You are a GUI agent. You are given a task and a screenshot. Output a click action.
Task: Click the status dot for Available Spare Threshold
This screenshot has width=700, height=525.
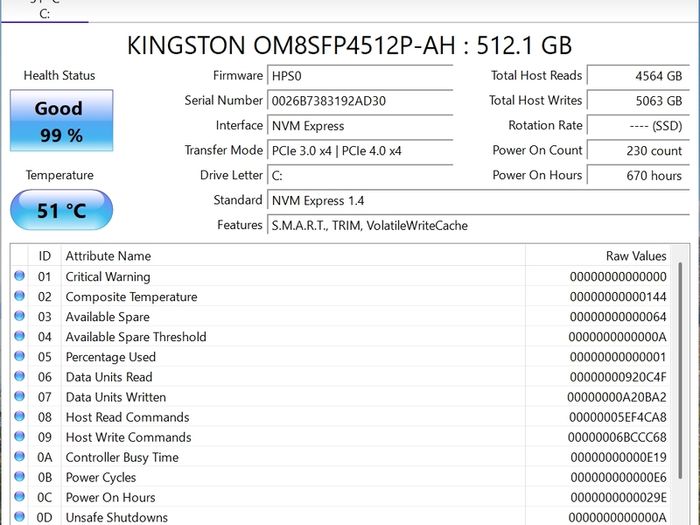[x=19, y=336]
